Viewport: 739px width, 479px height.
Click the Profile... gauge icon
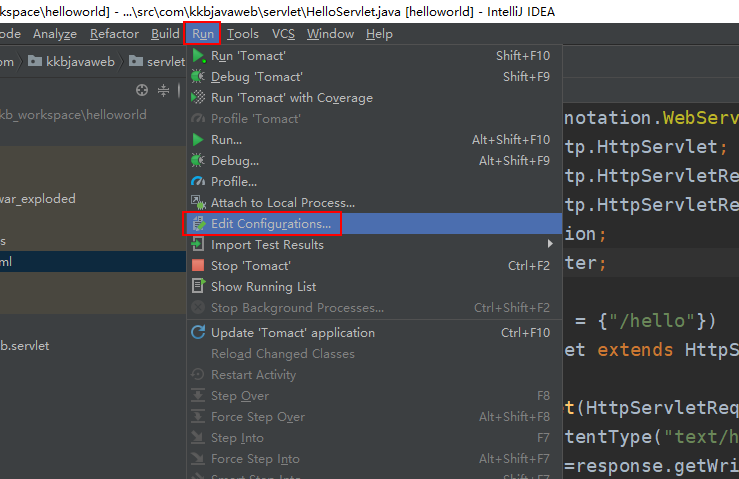tap(198, 182)
